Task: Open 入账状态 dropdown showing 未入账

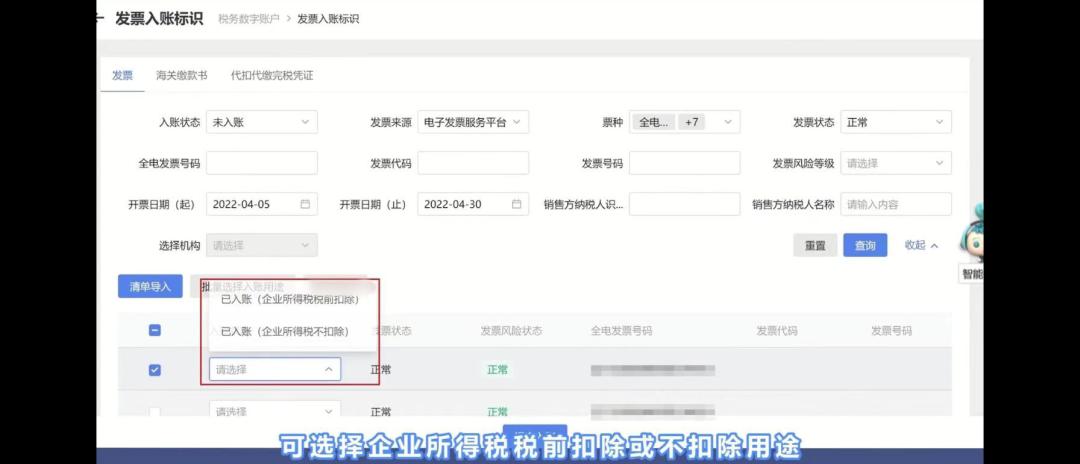Action: click(262, 122)
